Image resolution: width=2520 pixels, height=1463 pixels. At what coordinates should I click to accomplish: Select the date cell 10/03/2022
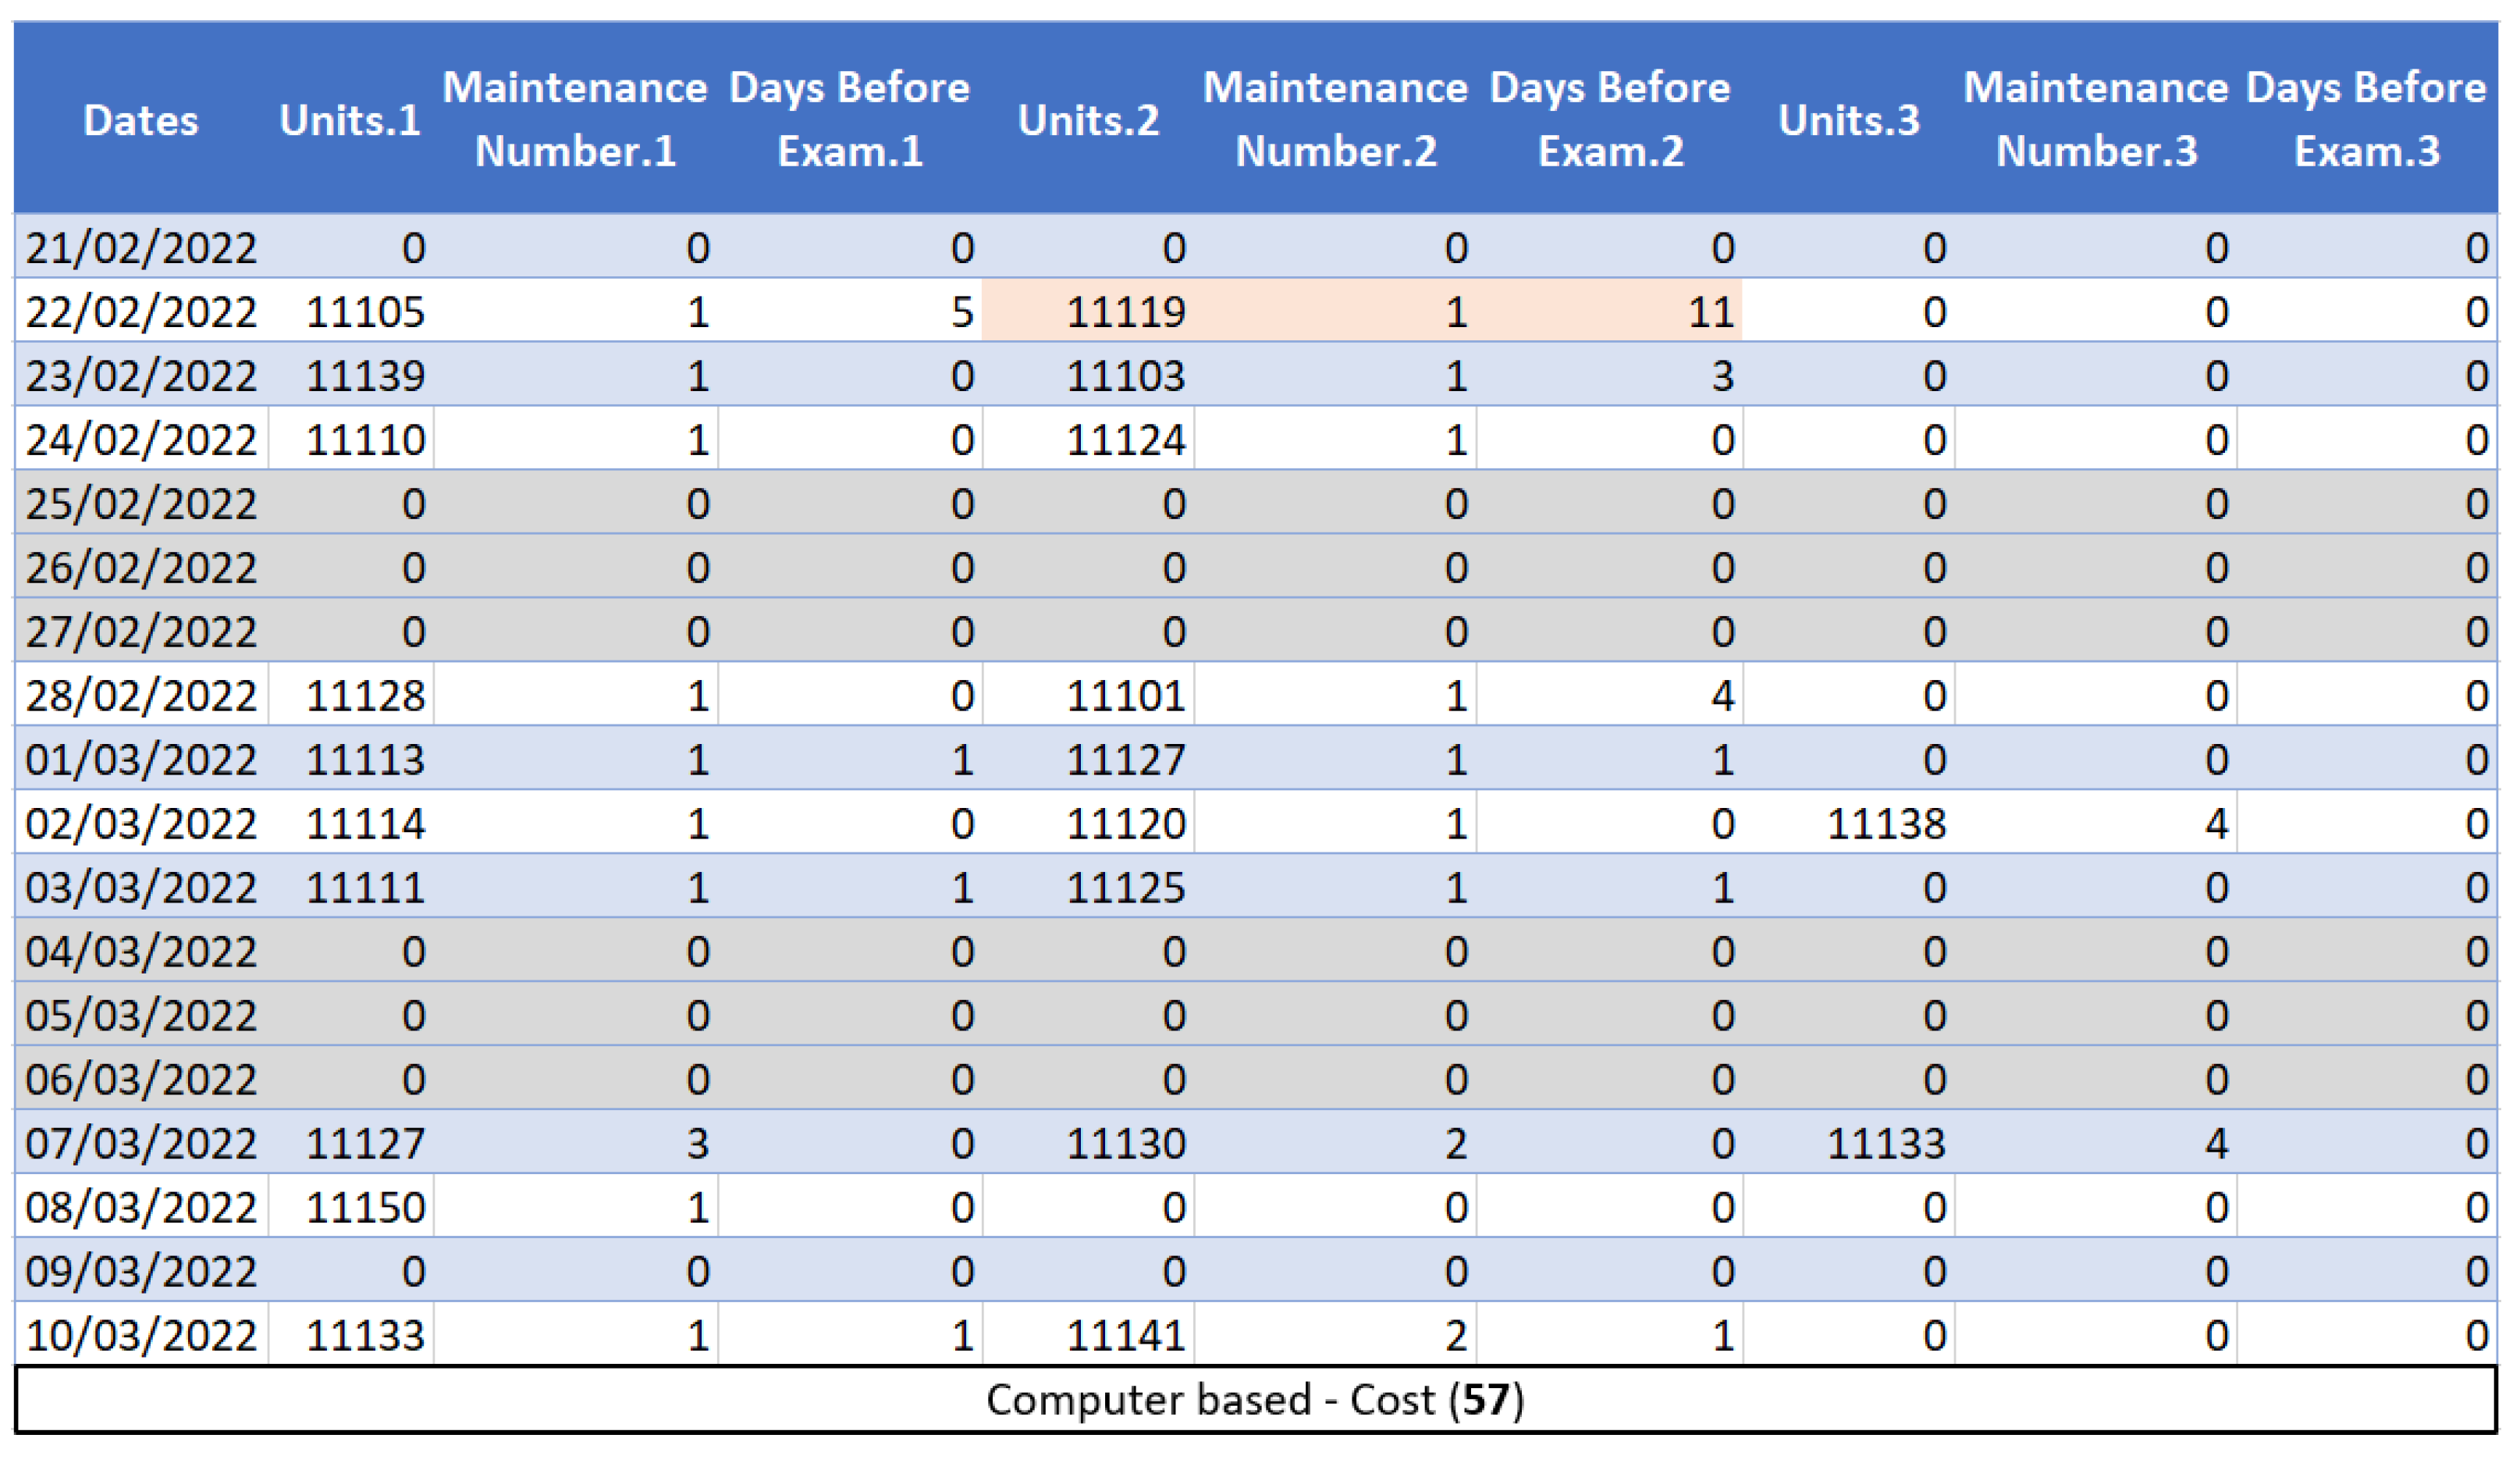[x=141, y=1335]
